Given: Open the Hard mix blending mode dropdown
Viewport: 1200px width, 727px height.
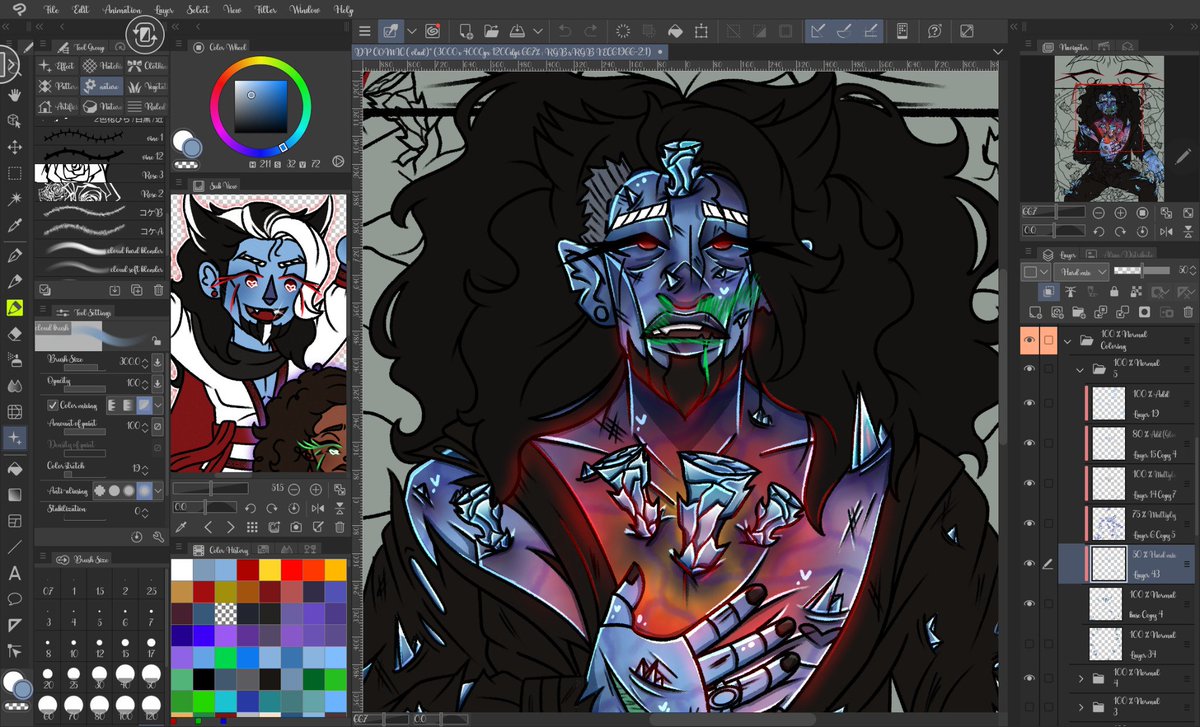Looking at the screenshot, I should coord(1081,271).
